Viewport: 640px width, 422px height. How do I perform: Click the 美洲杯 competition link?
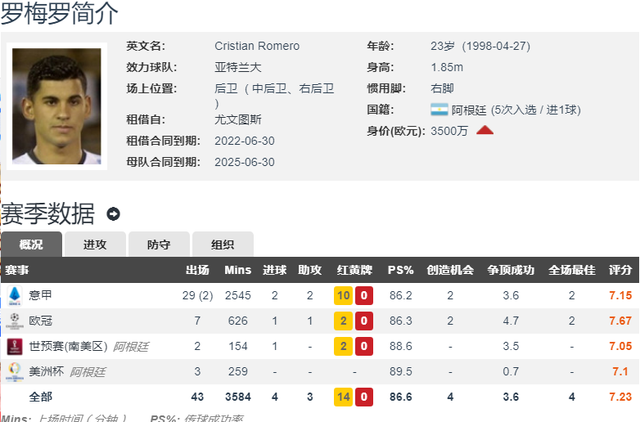tap(46, 371)
